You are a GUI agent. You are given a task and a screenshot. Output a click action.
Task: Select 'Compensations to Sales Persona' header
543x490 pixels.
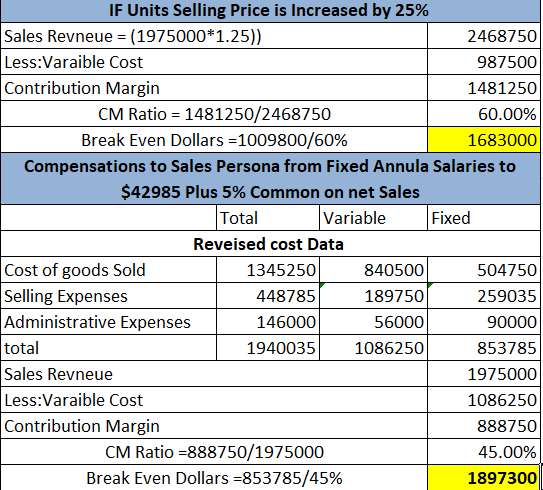(270, 179)
